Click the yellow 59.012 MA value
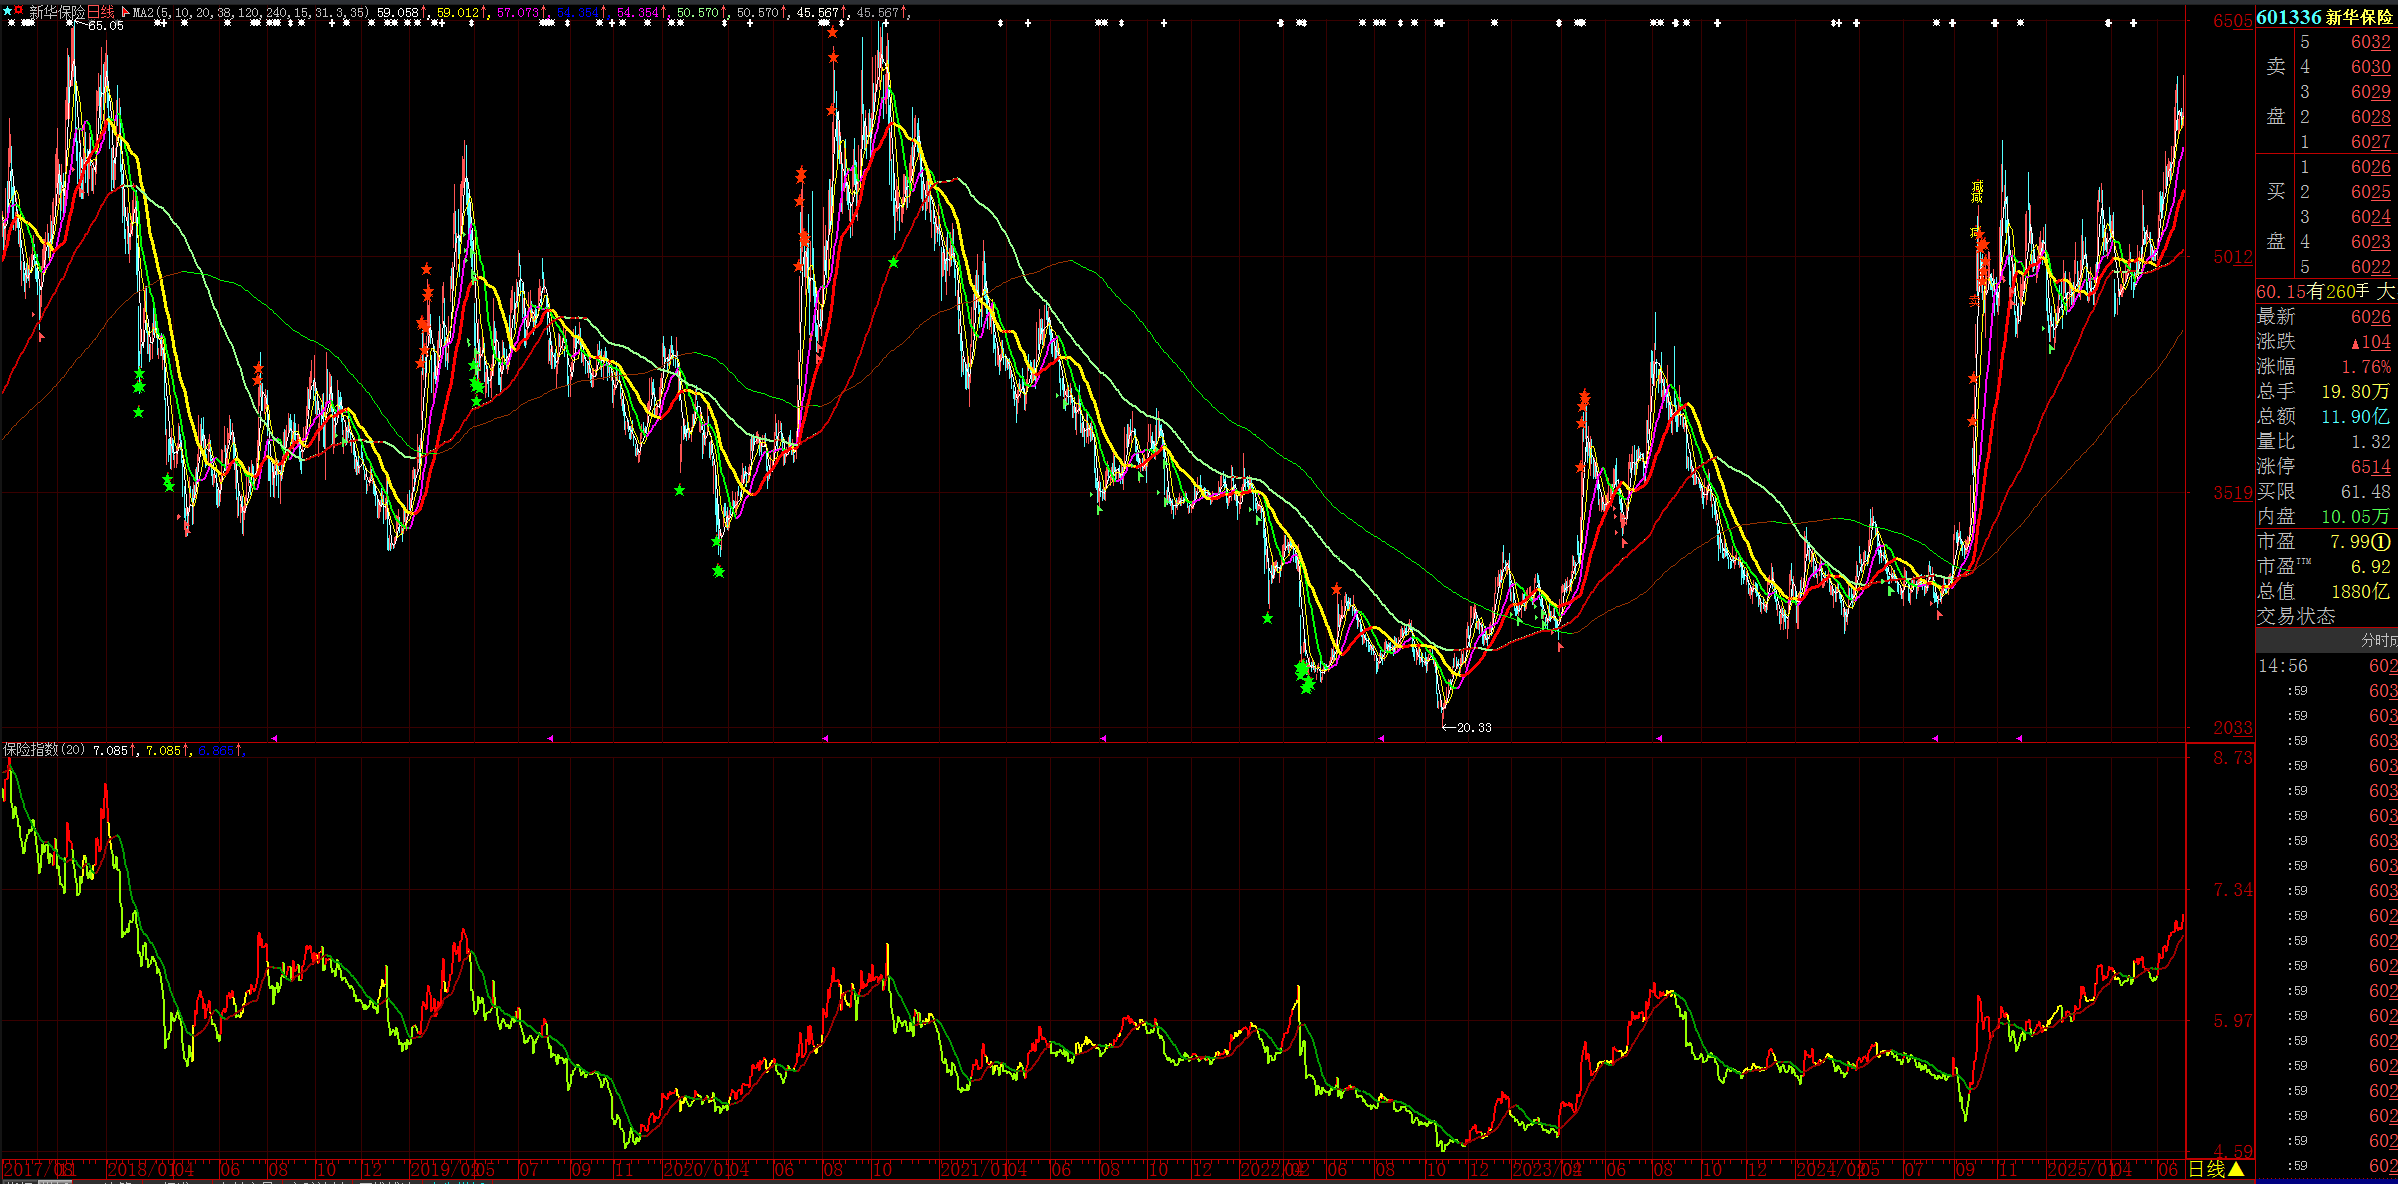The image size is (2398, 1184). (x=457, y=13)
